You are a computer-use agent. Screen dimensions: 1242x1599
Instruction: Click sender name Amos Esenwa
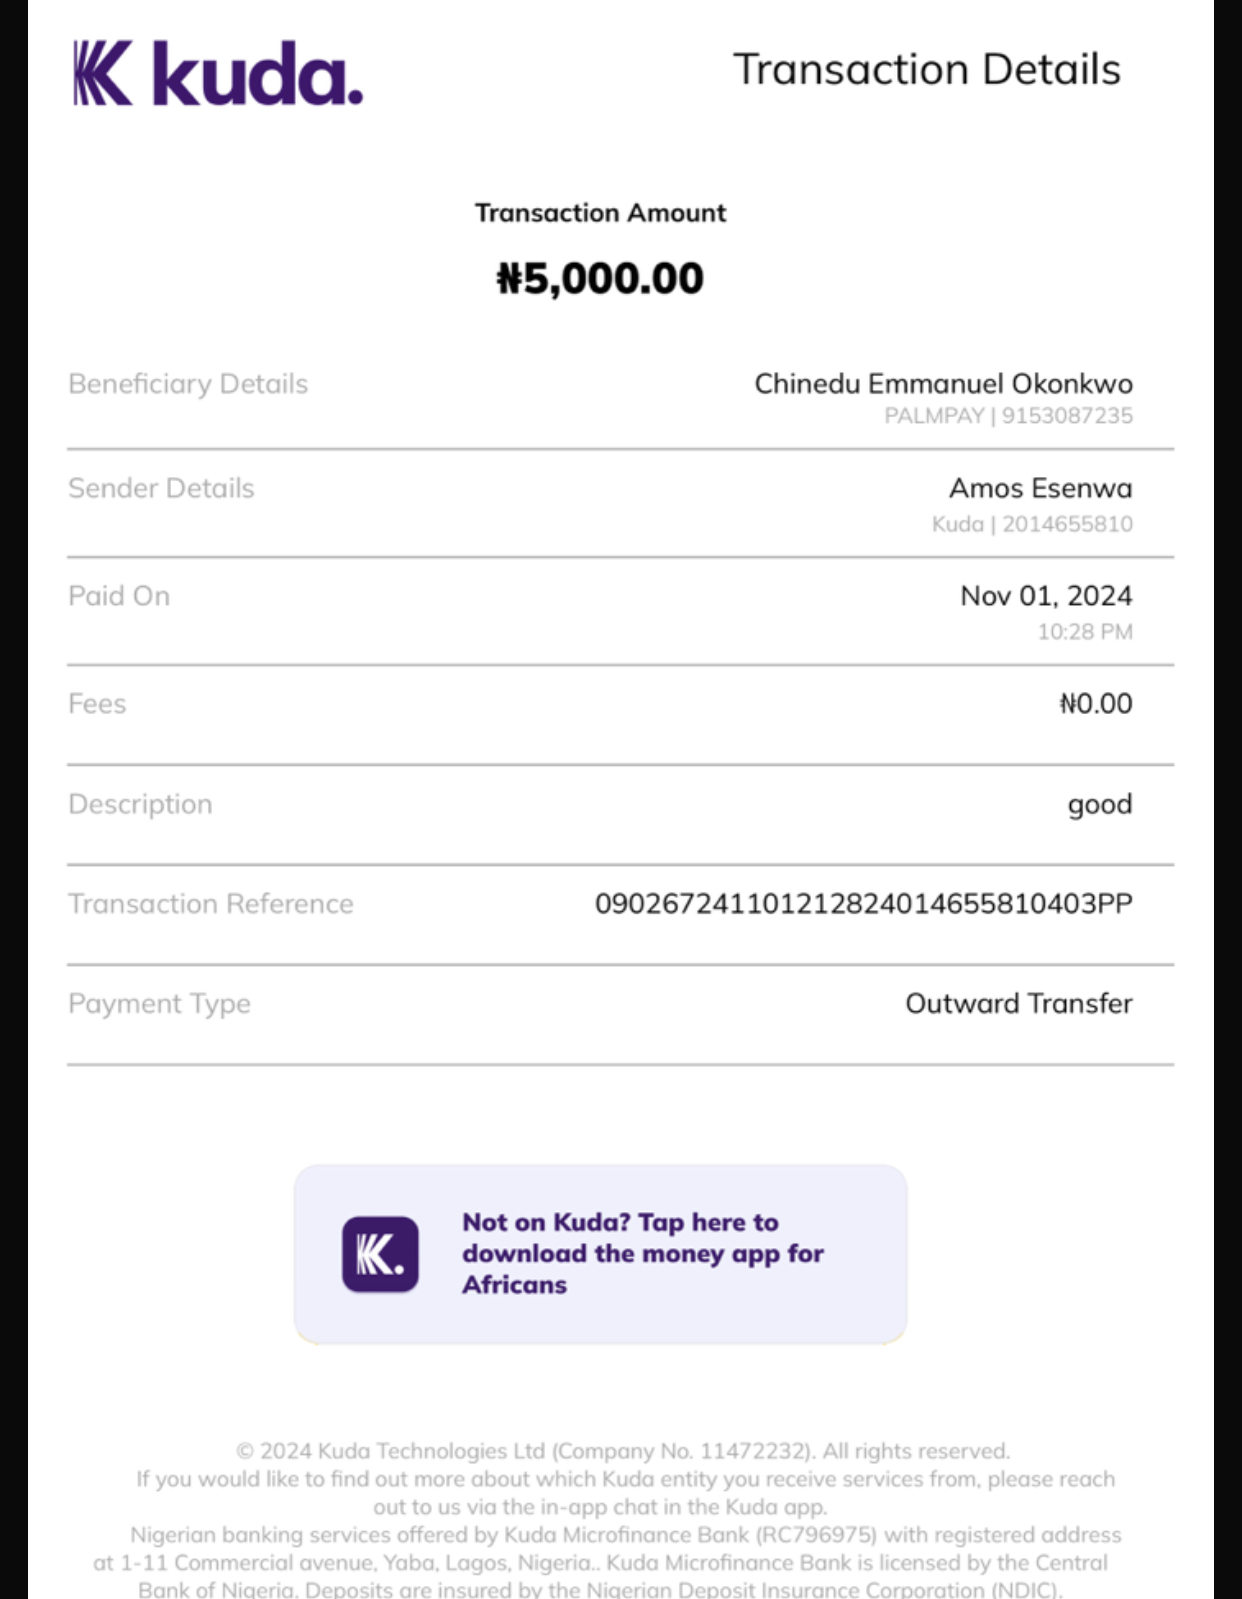(x=1040, y=488)
